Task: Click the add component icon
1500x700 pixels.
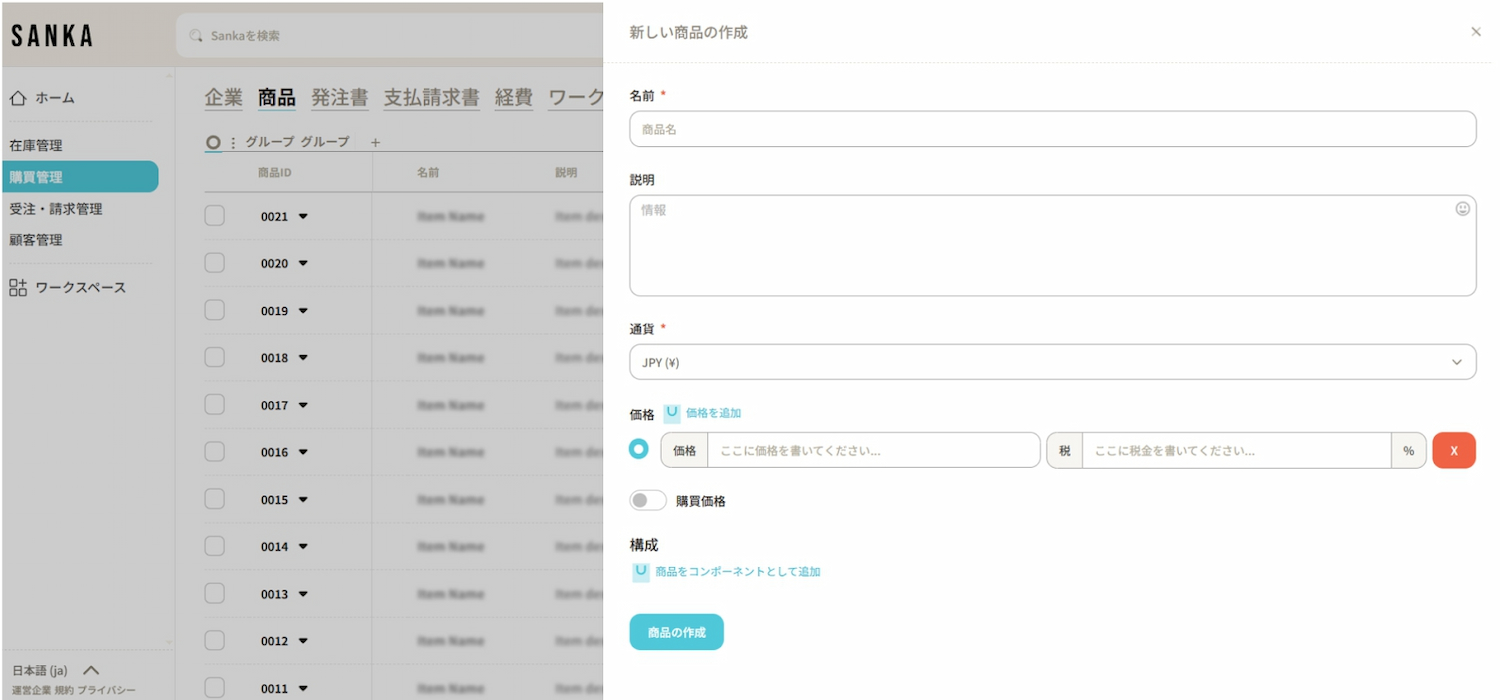Action: tap(641, 572)
